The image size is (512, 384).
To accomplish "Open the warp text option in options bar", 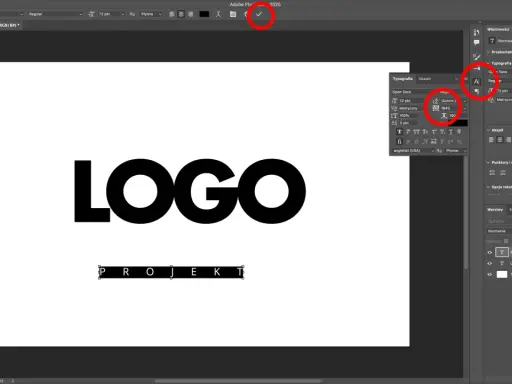I will 218,14.
